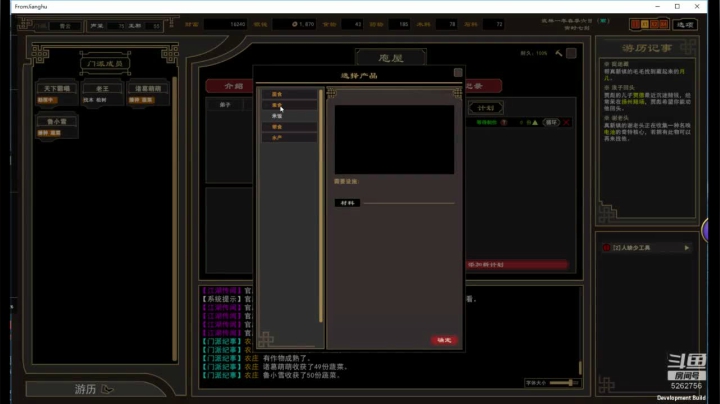Move the plan up with the triangle arrow

pyautogui.click(x=535, y=123)
